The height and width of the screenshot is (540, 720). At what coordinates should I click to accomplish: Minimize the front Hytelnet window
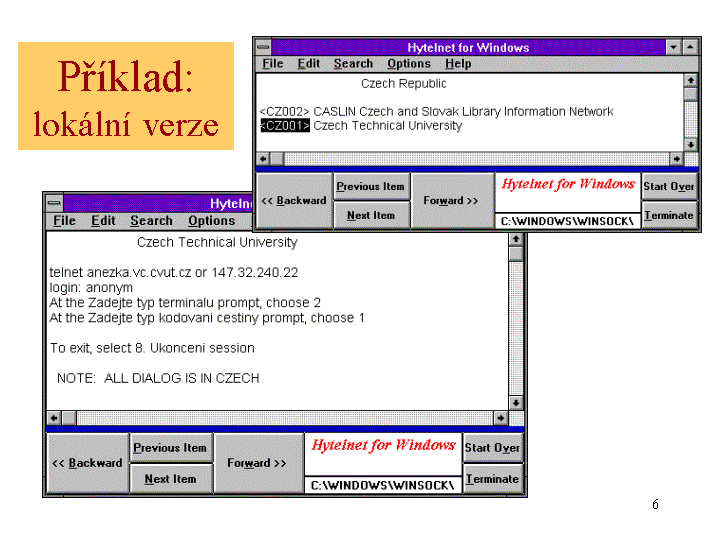tap(673, 47)
